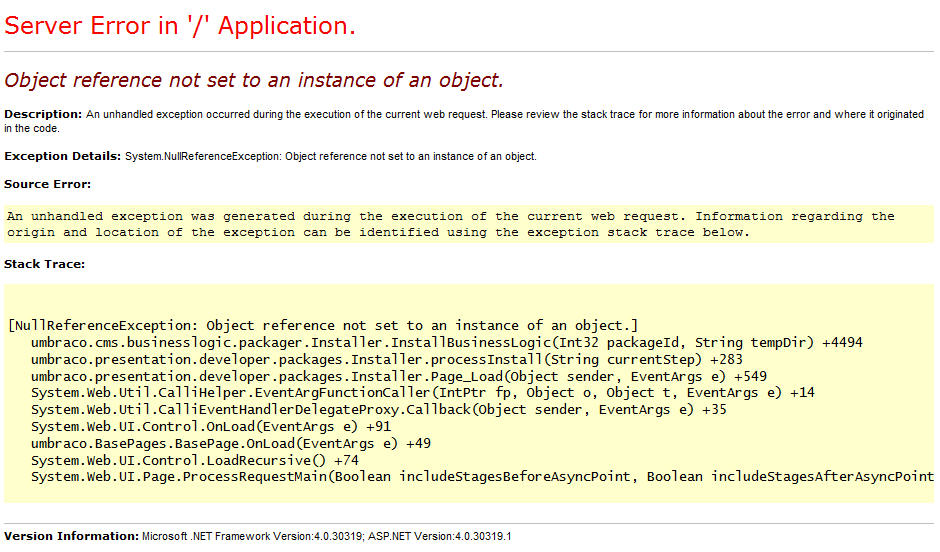Click the bold 'Exception Details:' label
Viewport: 940px width, 552px height.
[62, 157]
